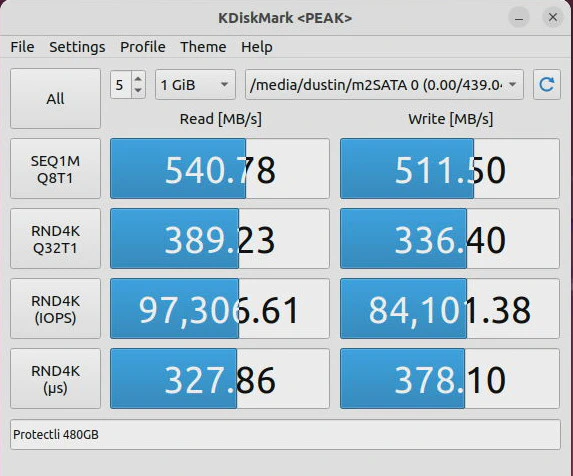Click the refresh drives icon
Viewport: 573px width, 476px height.
(547, 84)
